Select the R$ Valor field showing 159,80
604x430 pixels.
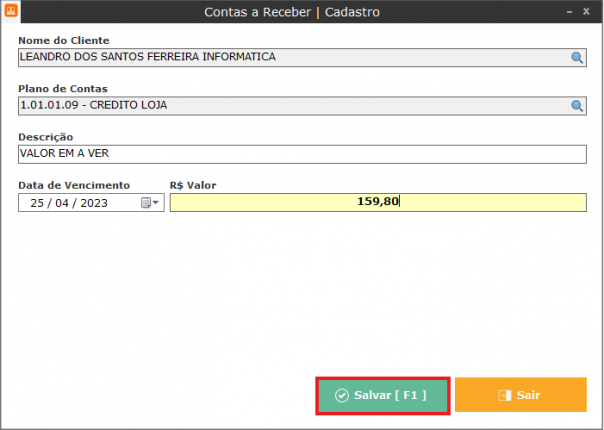tap(378, 202)
